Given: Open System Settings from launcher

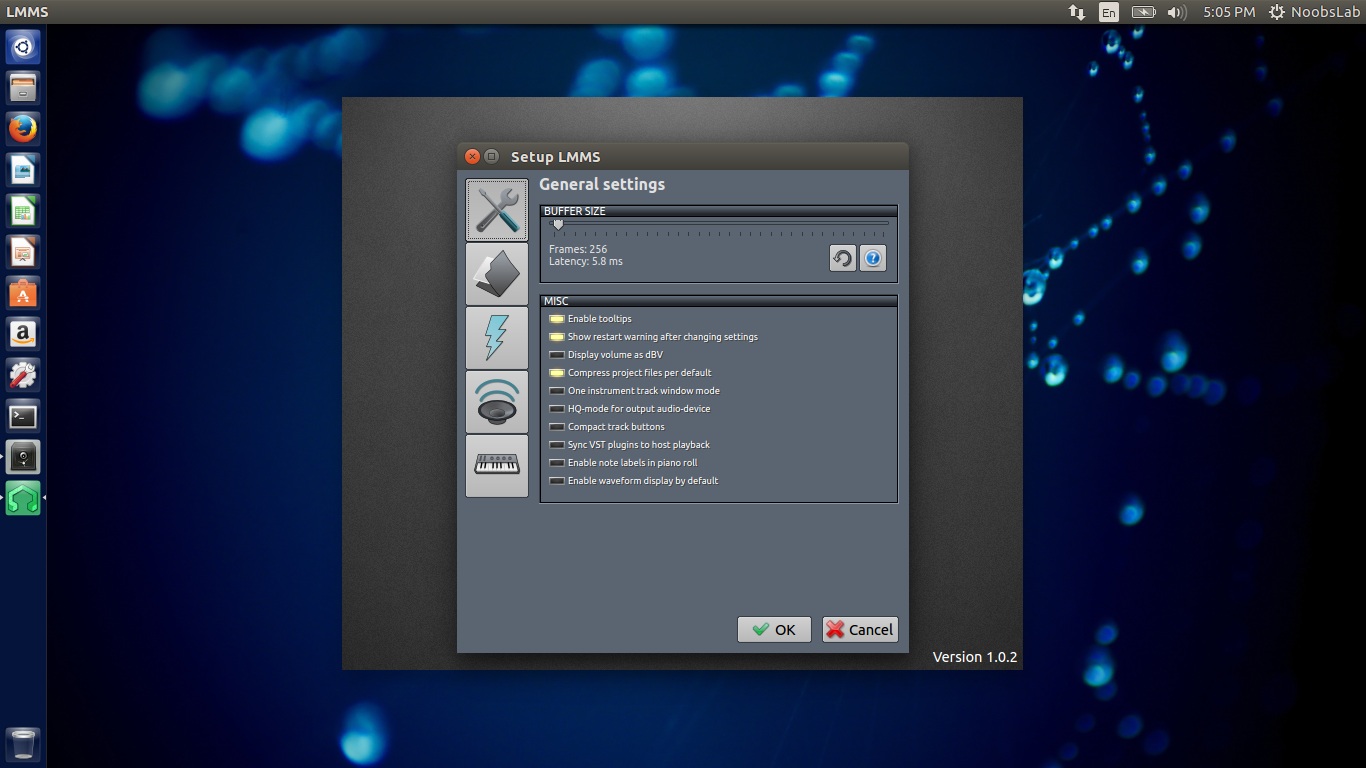Looking at the screenshot, I should (23, 375).
